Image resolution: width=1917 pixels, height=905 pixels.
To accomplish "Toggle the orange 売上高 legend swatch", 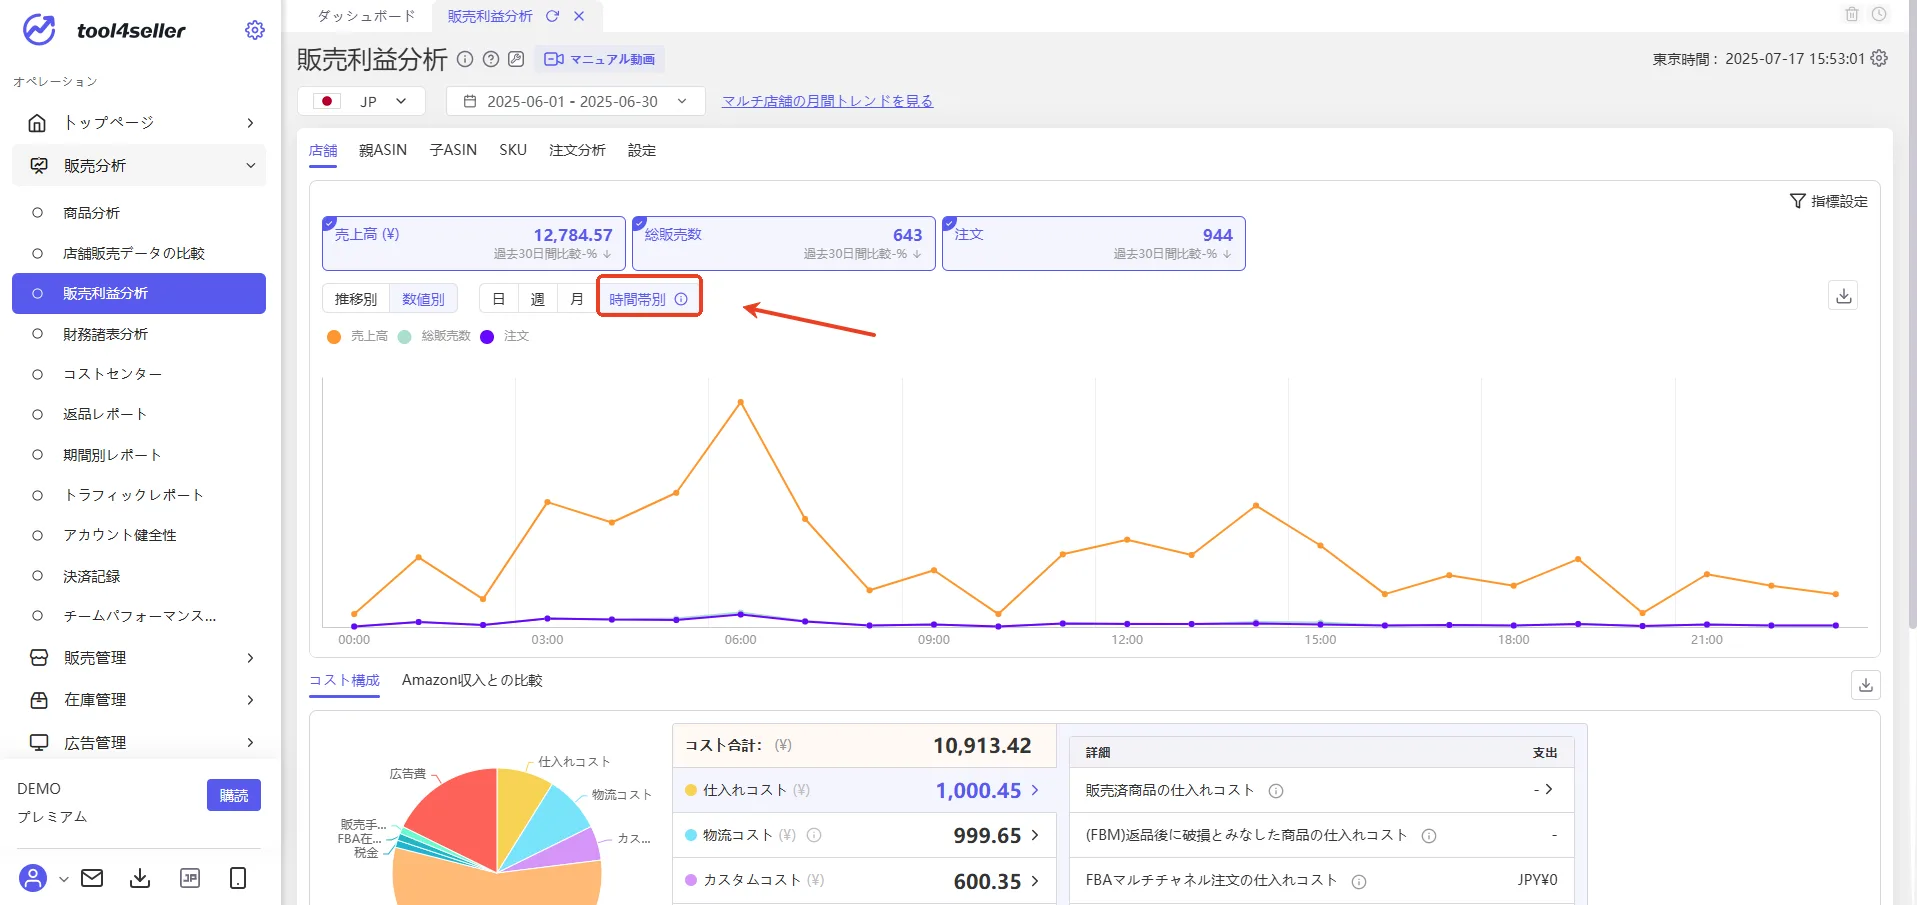I will 334,336.
